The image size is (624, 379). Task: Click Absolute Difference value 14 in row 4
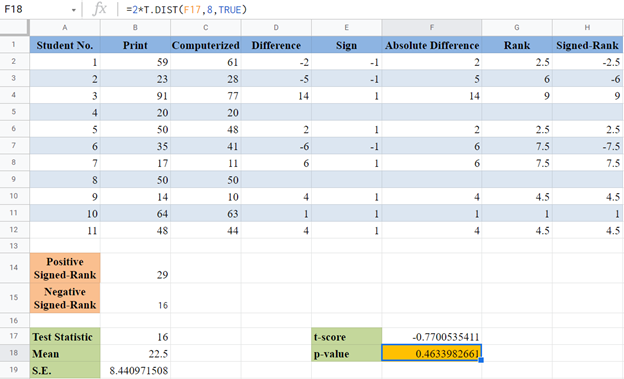432,96
